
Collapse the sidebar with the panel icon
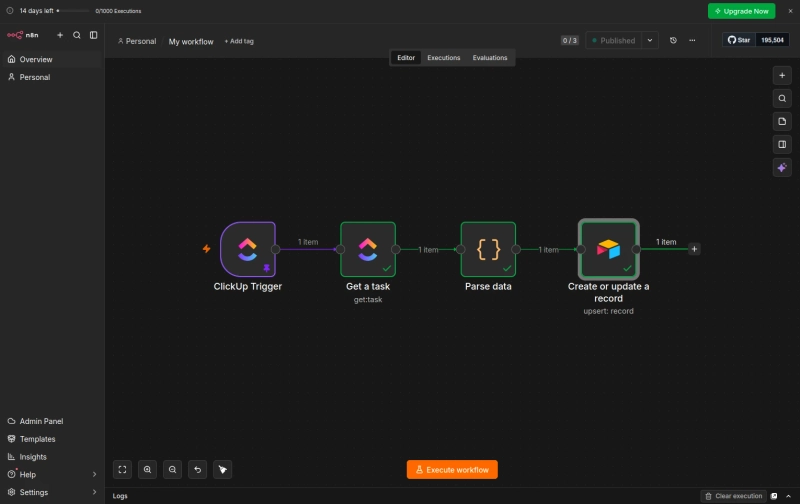(93, 35)
